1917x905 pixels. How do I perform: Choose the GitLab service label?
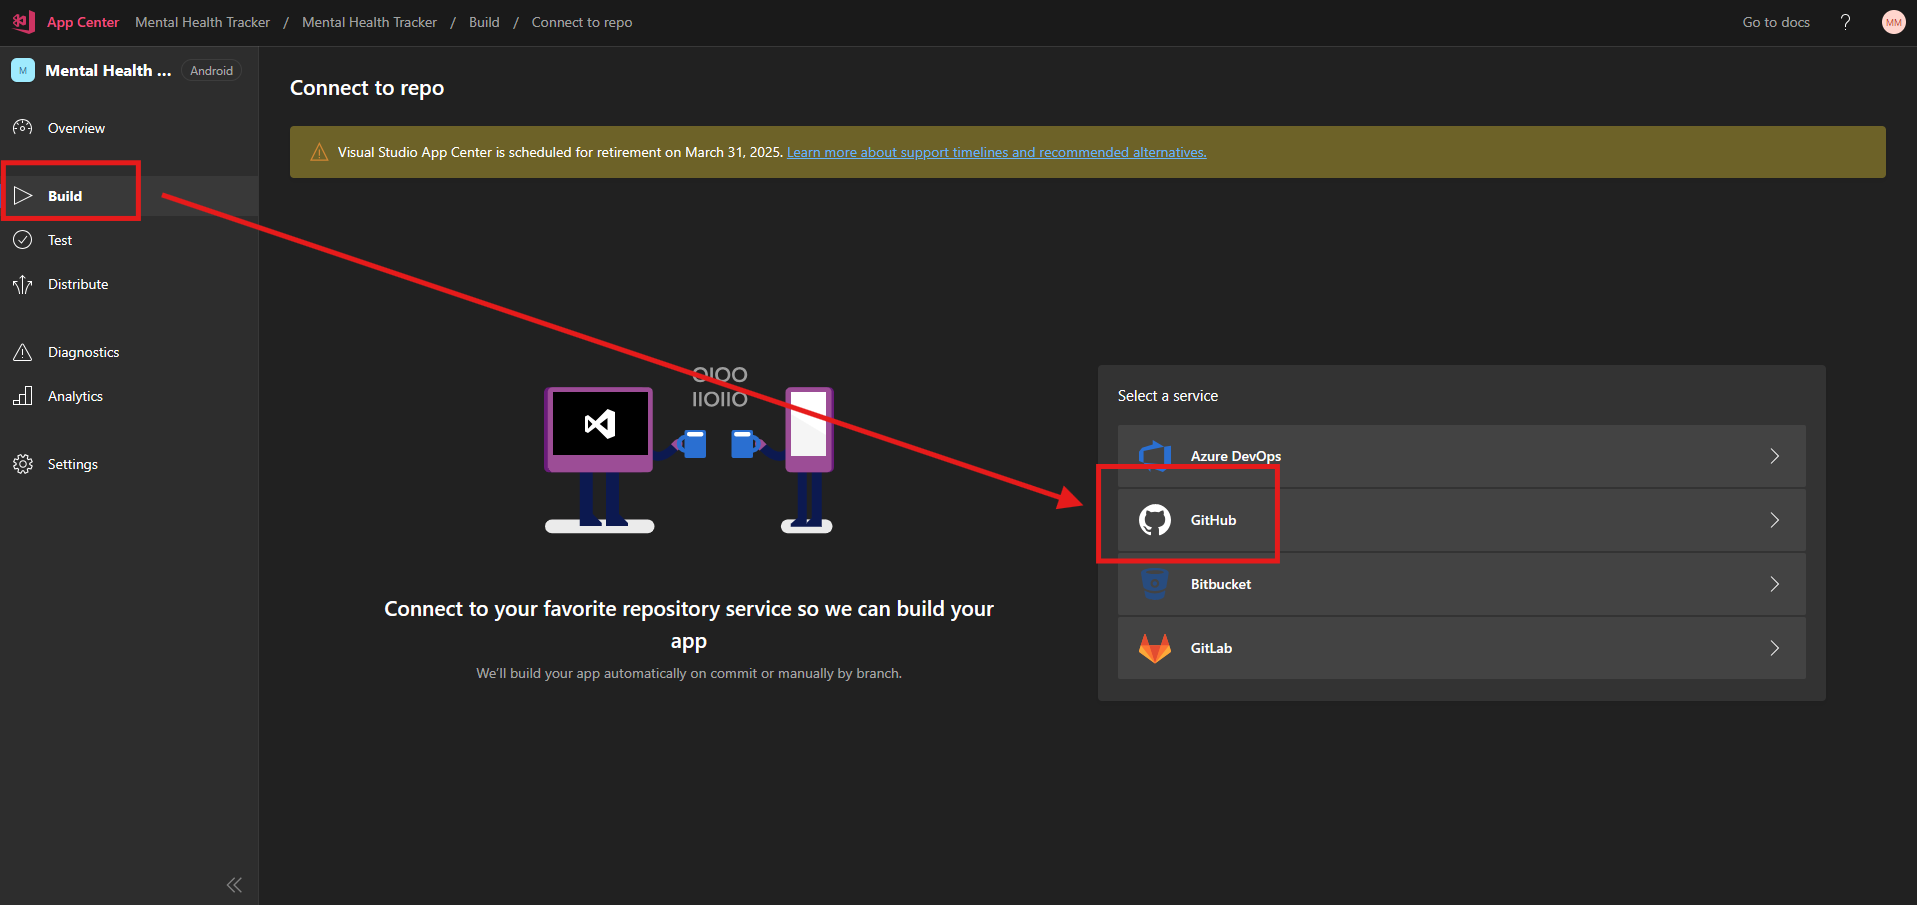(x=1211, y=648)
